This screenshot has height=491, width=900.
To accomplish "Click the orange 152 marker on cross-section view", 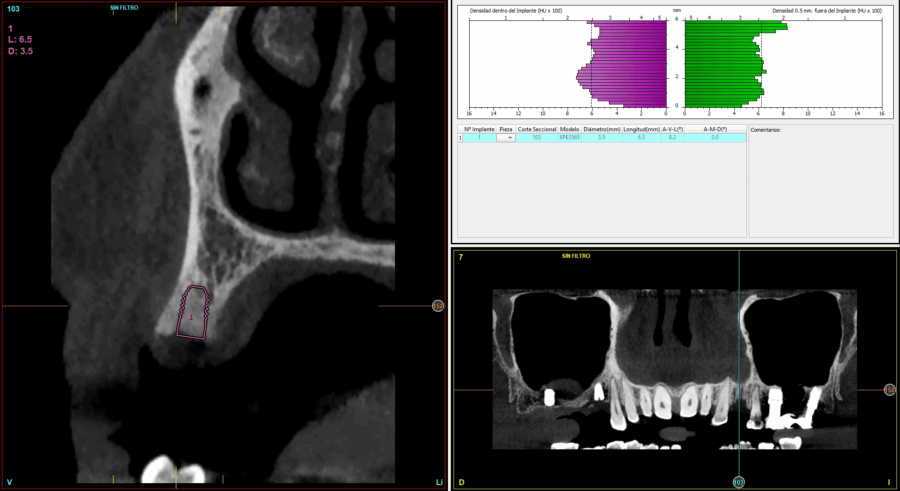I will coord(437,306).
